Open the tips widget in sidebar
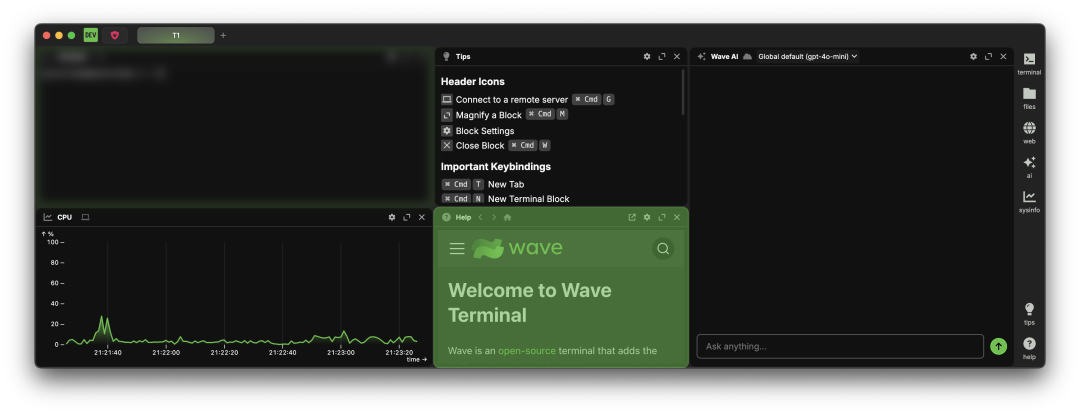This screenshot has width=1080, height=414. pyautogui.click(x=1029, y=313)
